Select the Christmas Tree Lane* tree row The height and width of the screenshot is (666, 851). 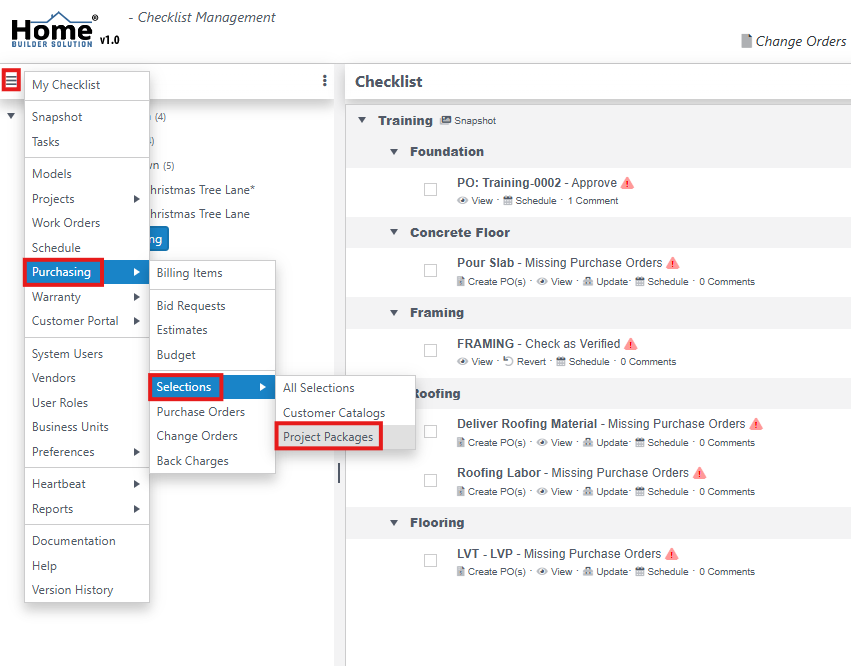click(x=202, y=190)
